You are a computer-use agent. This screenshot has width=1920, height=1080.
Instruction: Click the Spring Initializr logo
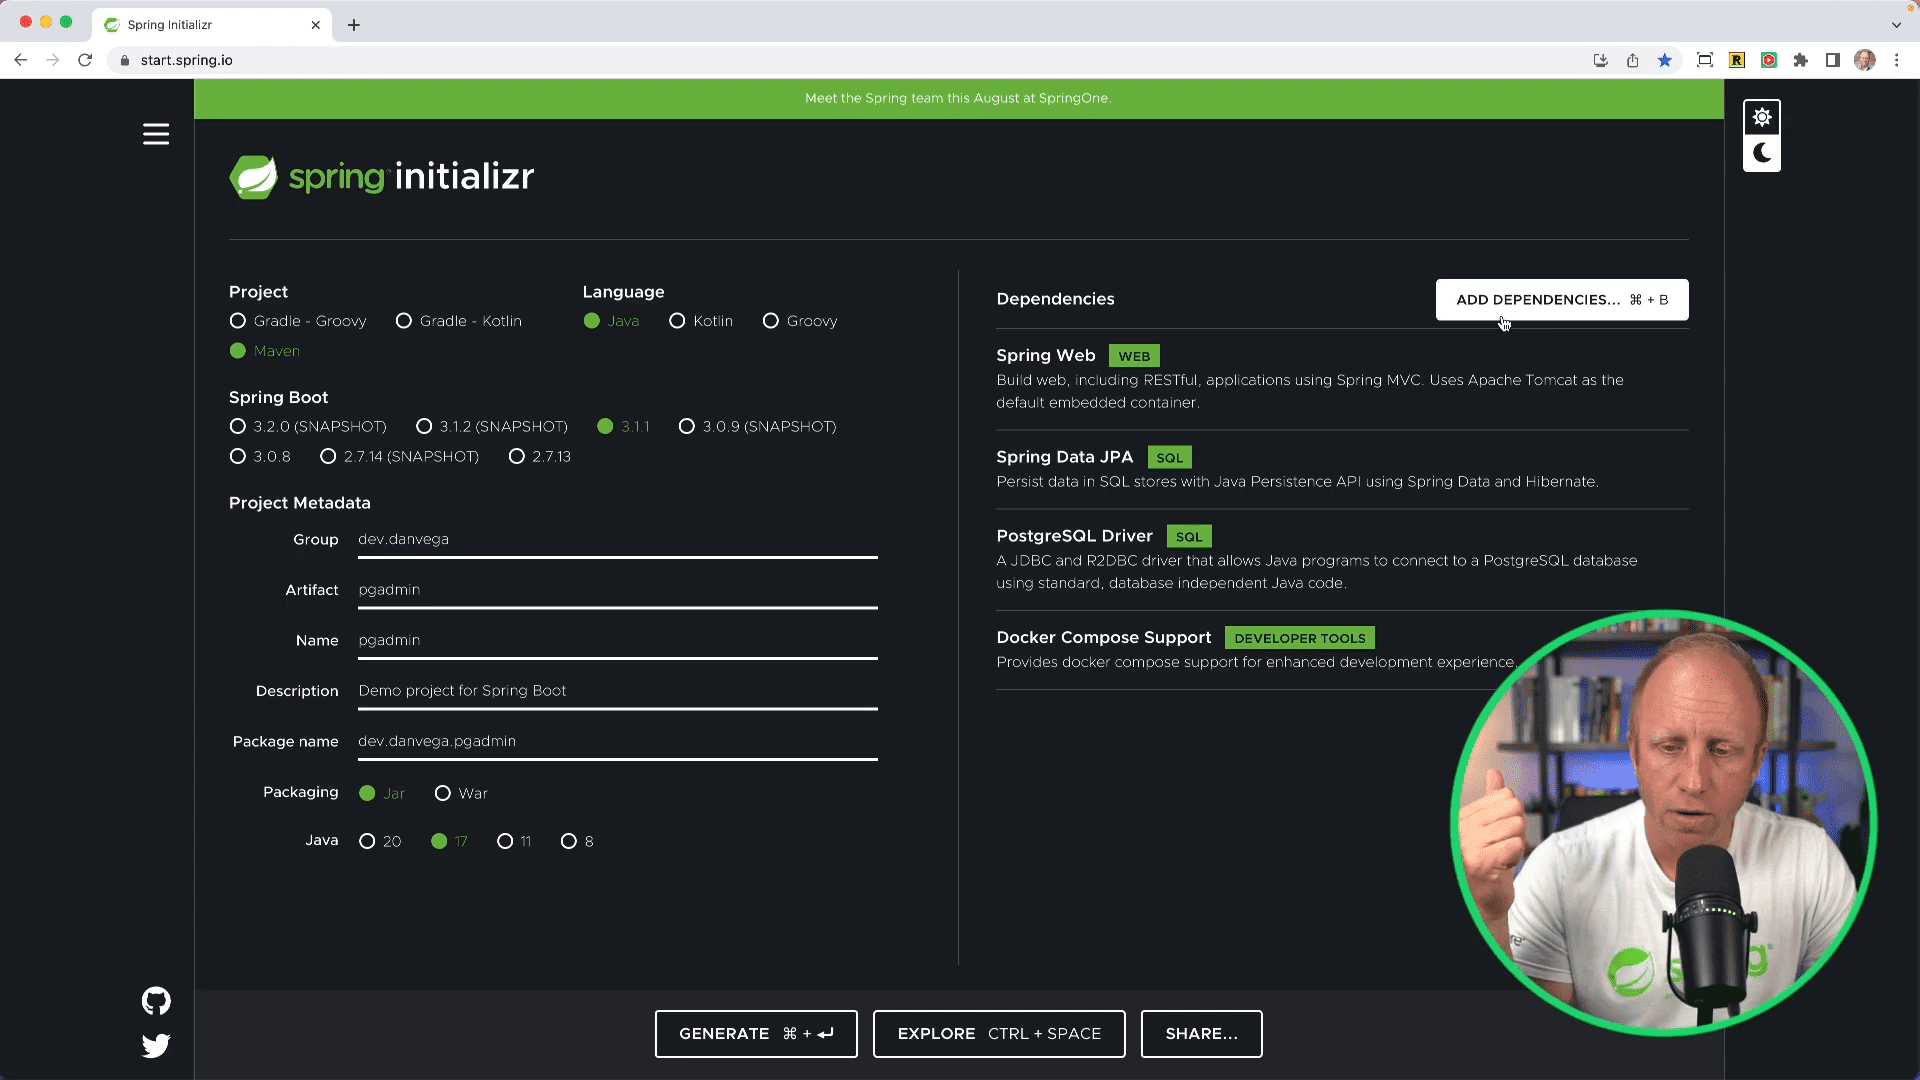(381, 176)
